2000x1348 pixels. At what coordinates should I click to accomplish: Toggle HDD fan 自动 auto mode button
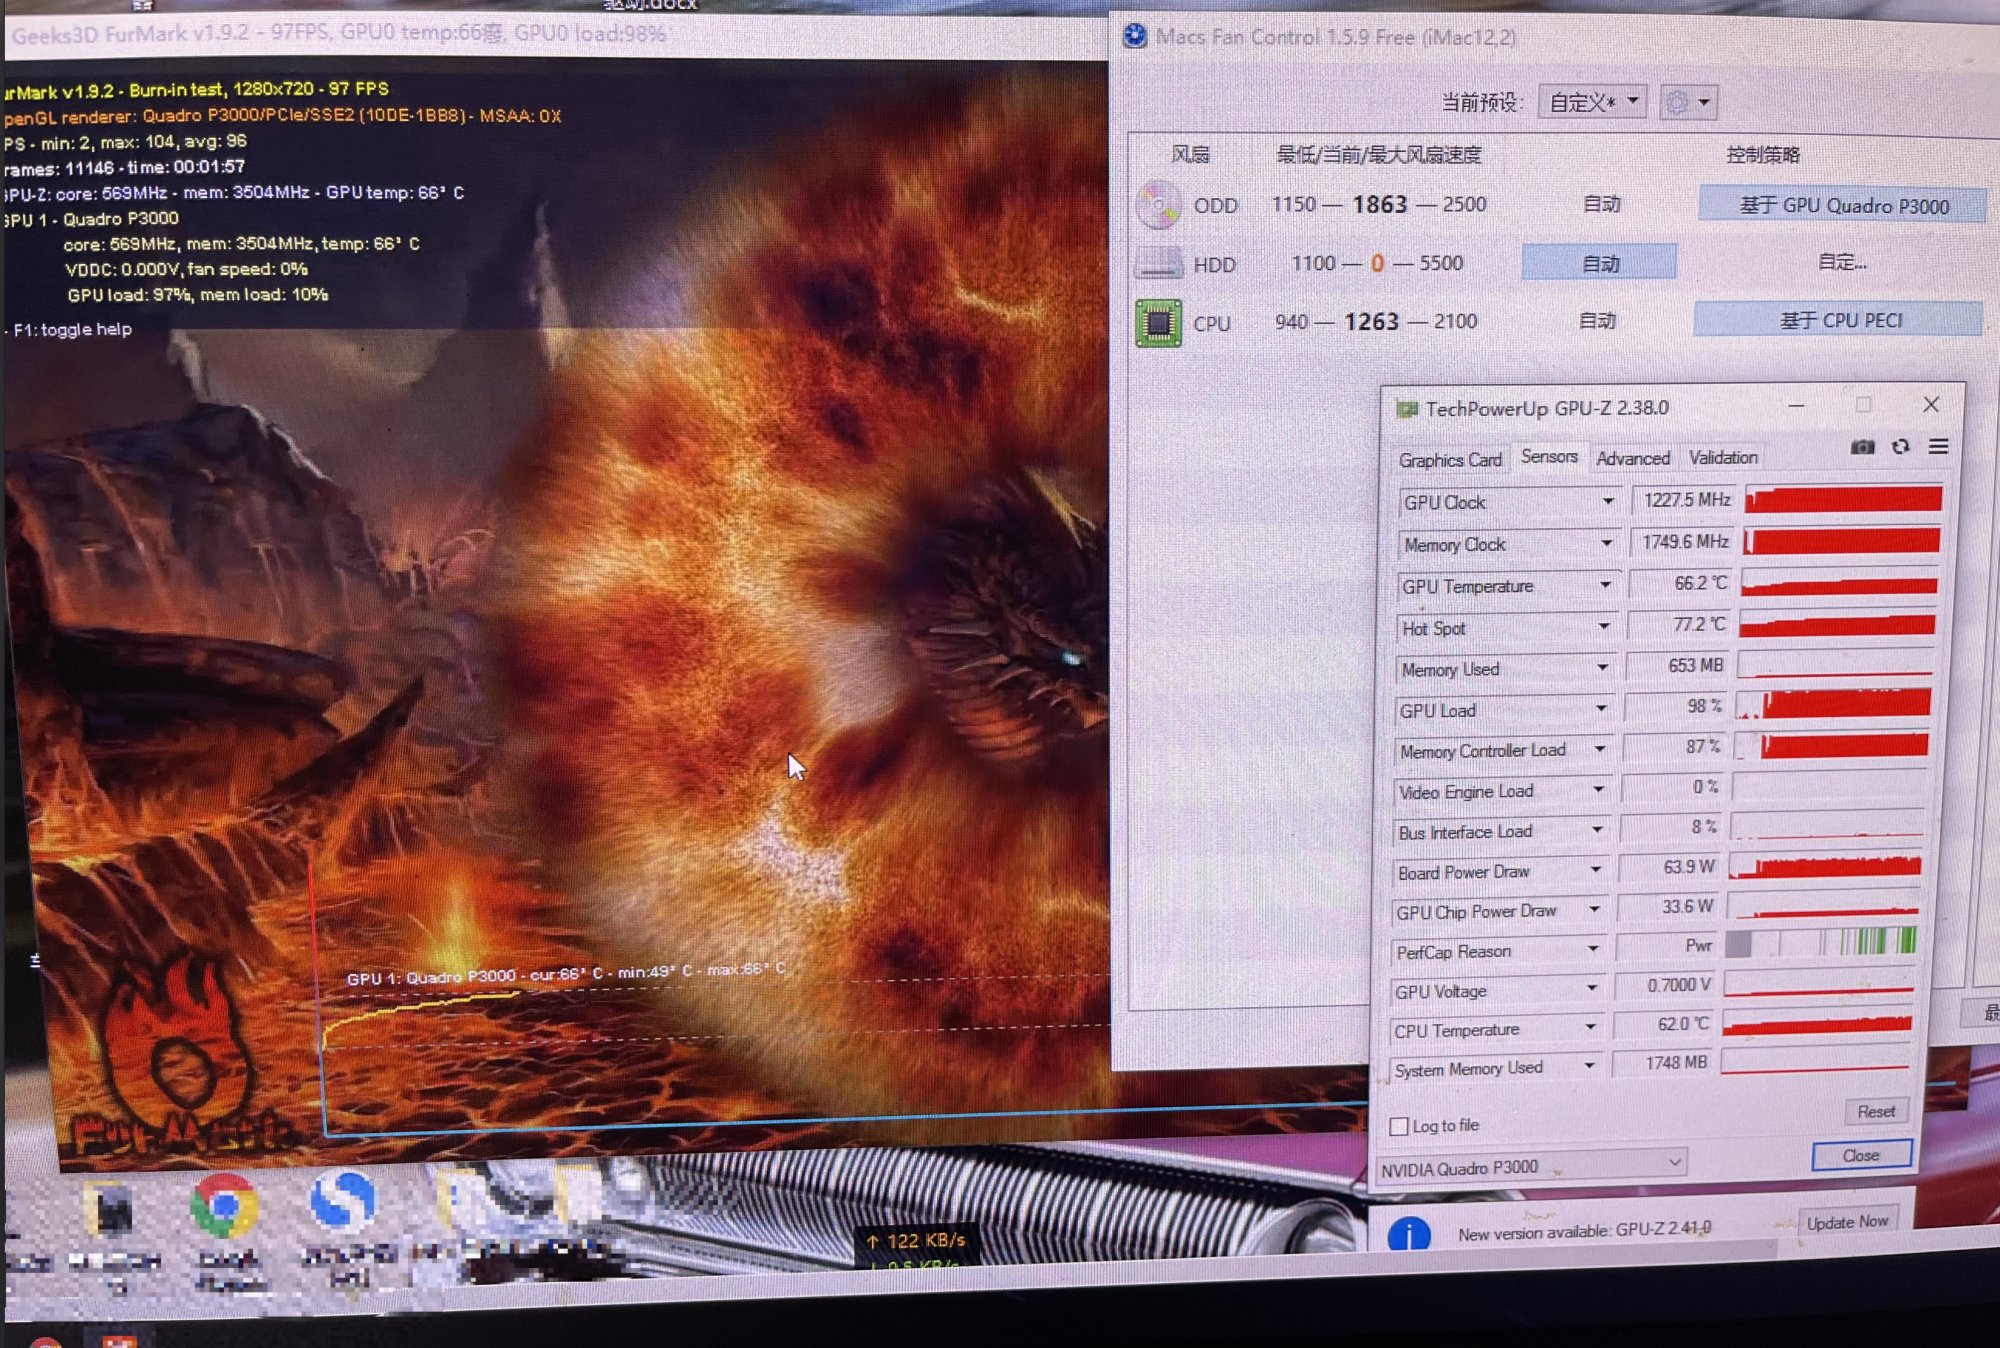1599,263
